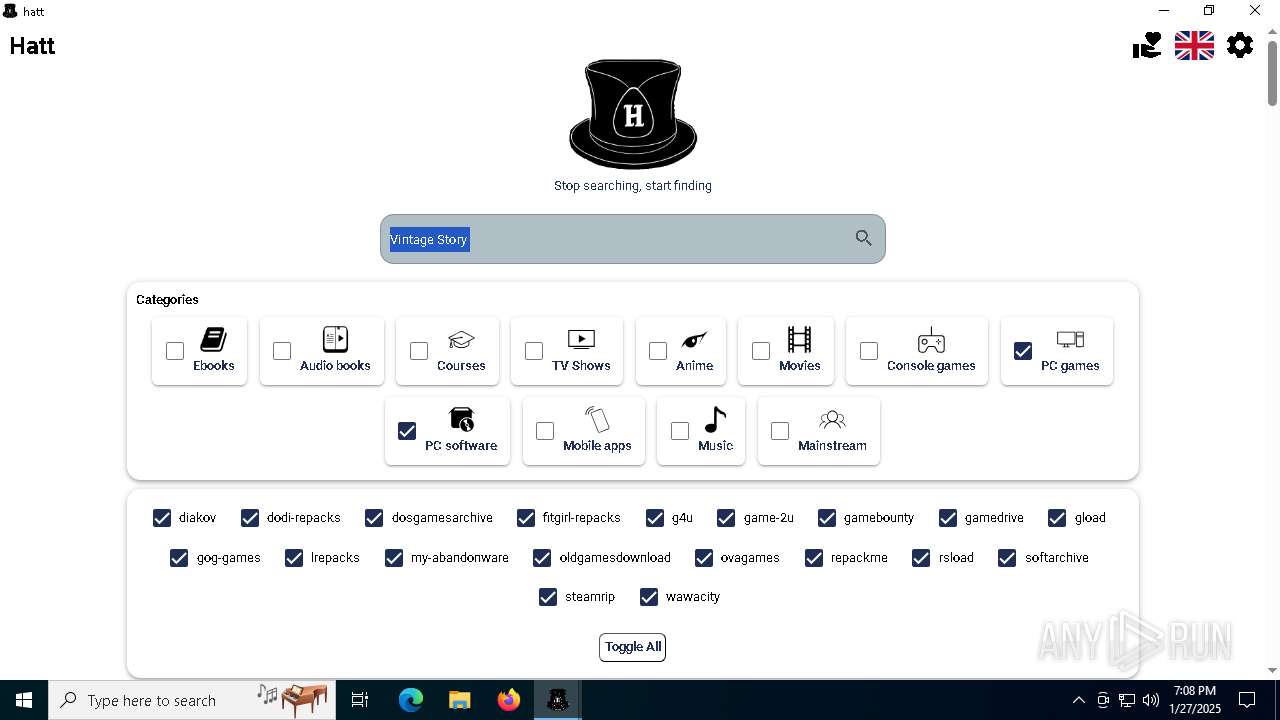Uncheck the ovagames source checkbox
Screen dimensions: 1280x720
point(704,558)
